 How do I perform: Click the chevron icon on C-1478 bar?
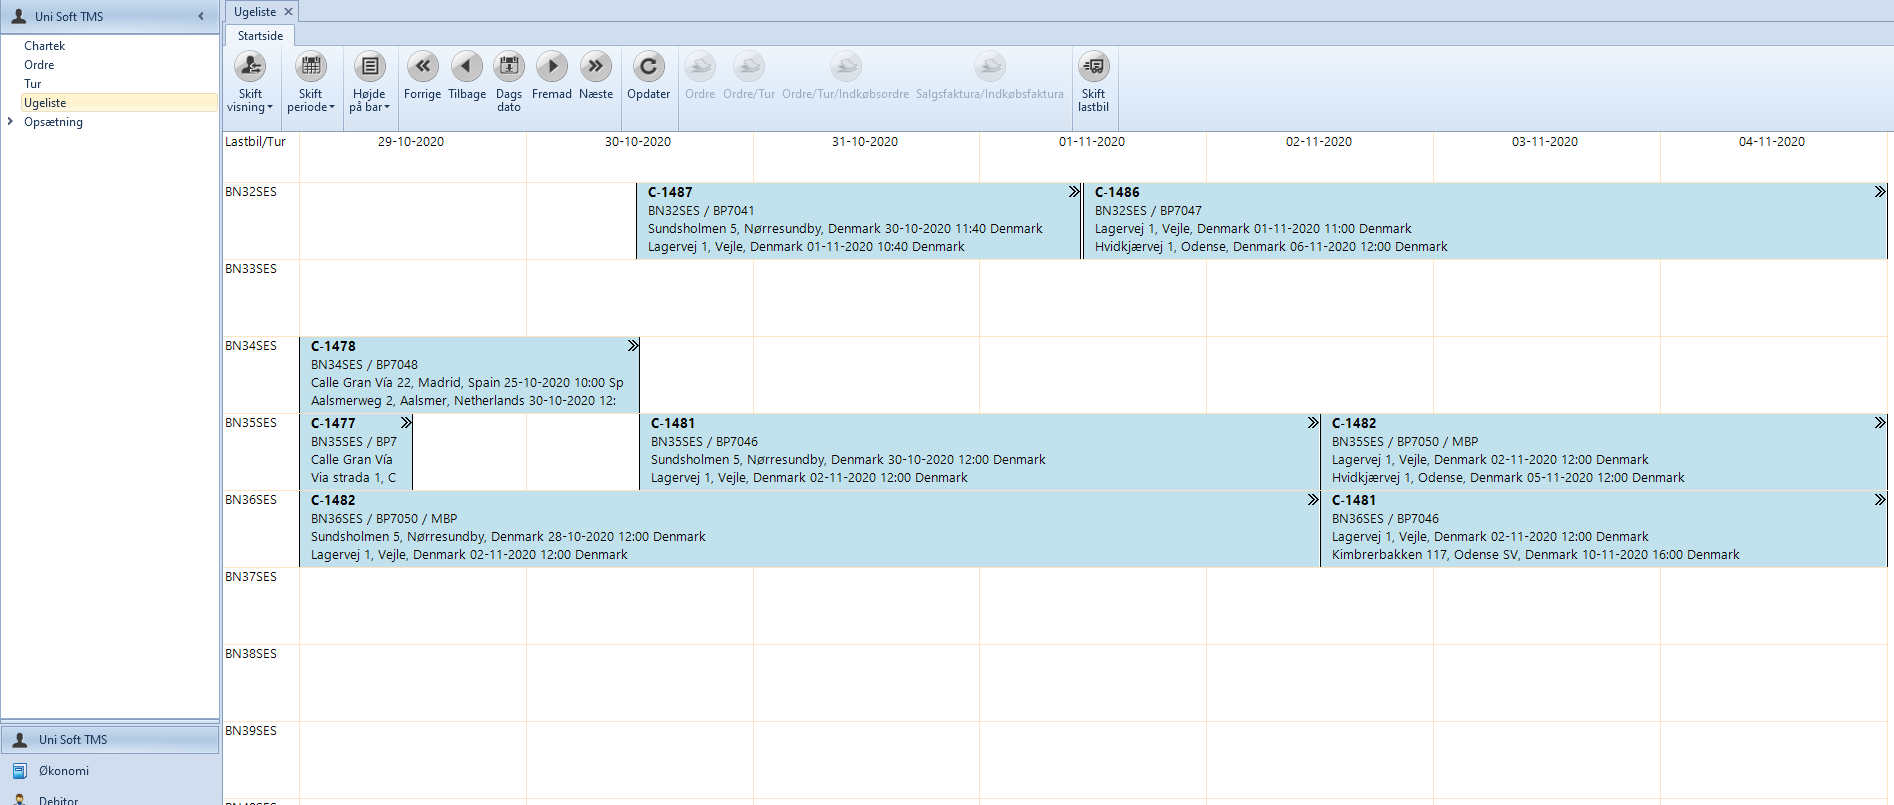point(633,346)
